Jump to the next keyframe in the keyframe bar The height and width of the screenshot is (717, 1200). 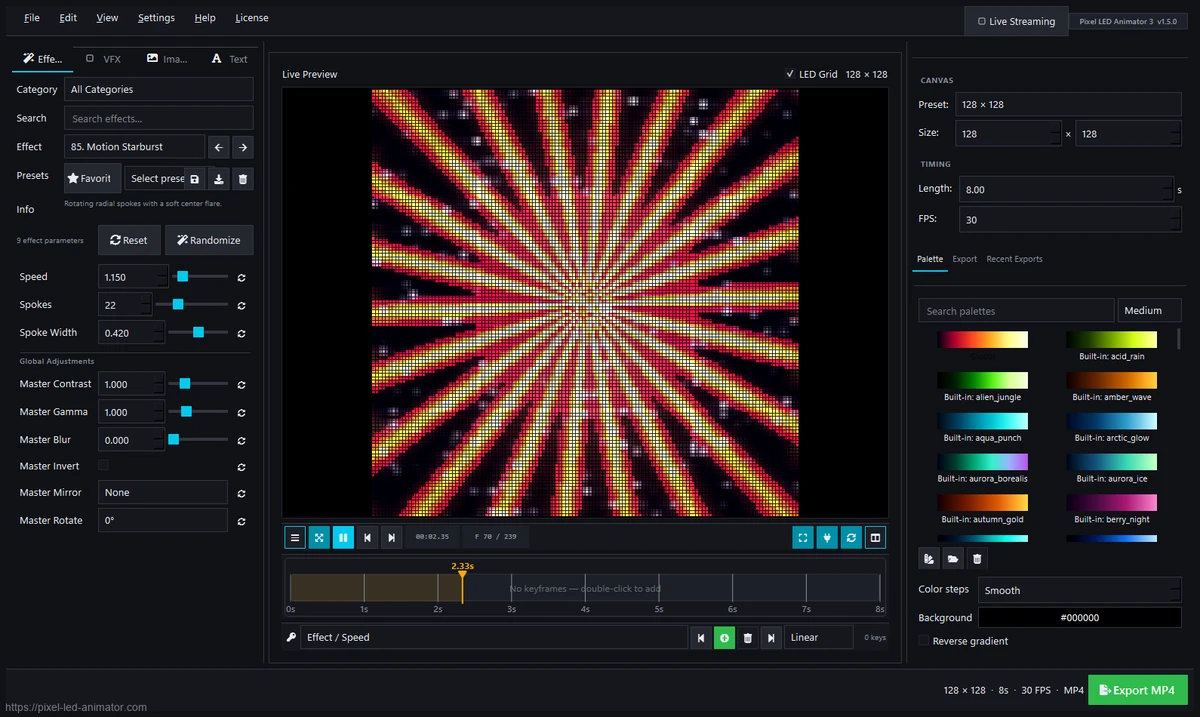click(x=771, y=637)
